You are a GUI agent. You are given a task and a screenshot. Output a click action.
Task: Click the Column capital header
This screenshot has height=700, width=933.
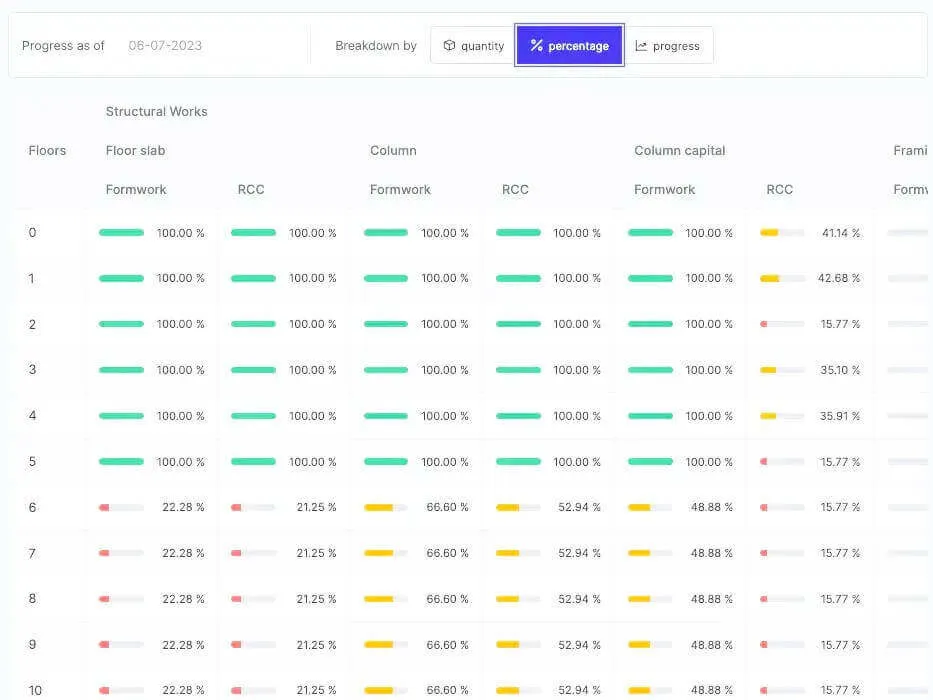click(679, 151)
